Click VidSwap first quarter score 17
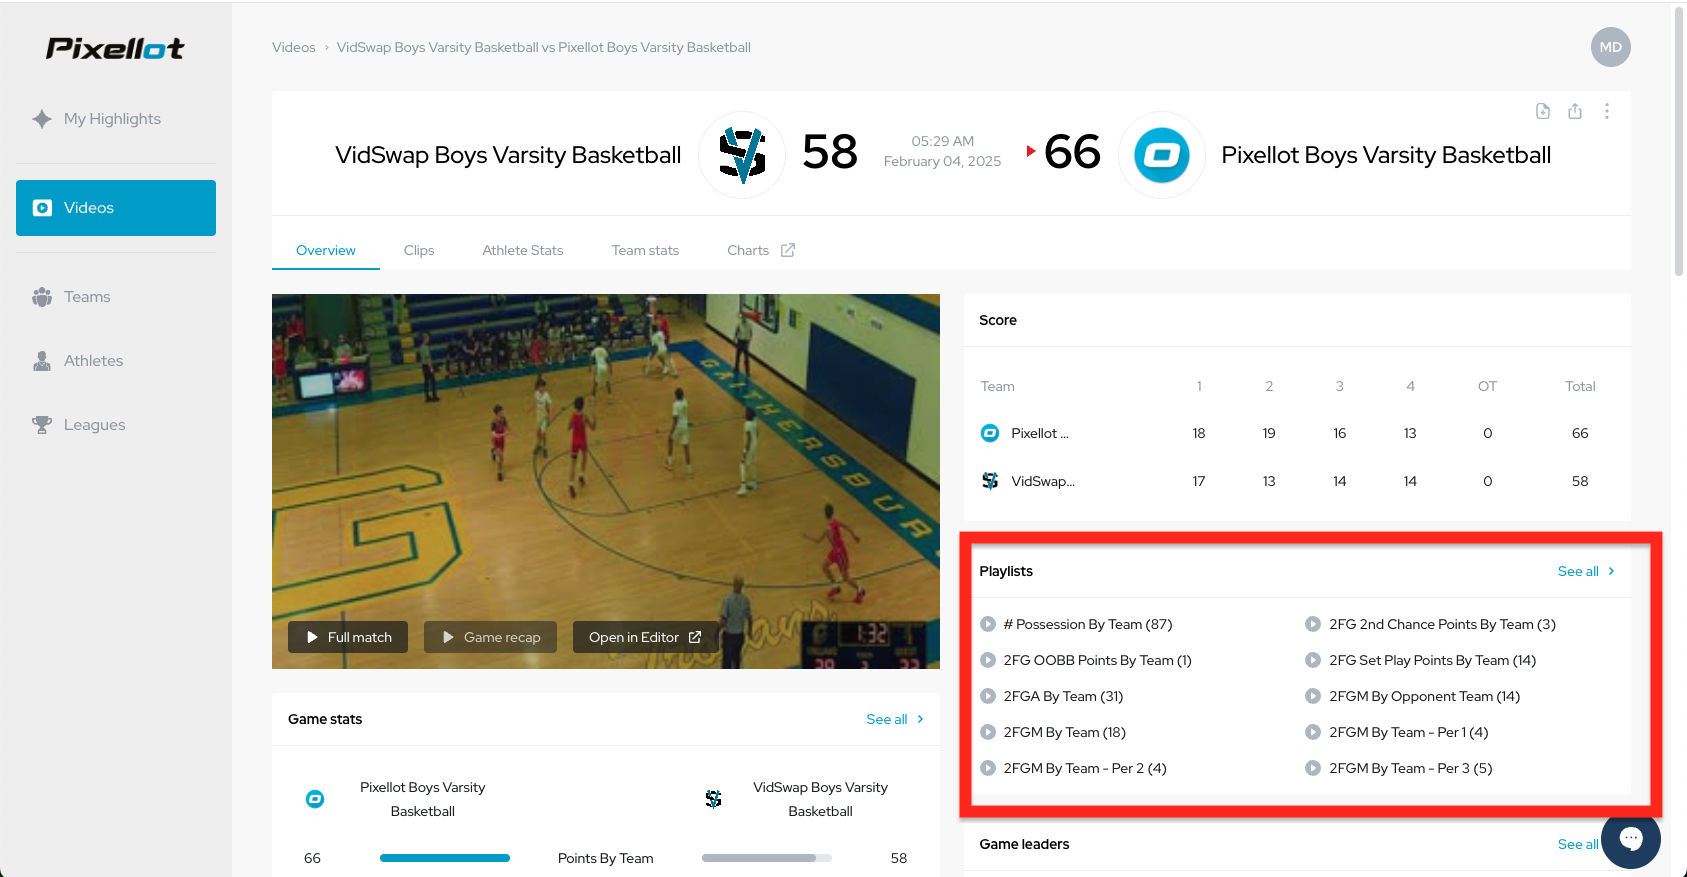This screenshot has height=877, width=1687. click(x=1199, y=481)
